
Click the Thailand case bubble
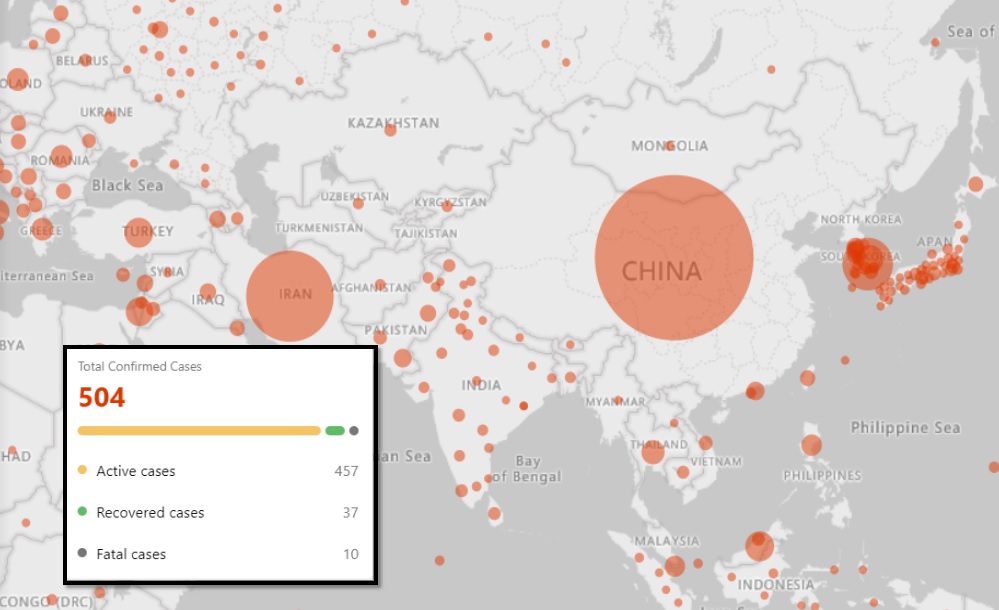point(653,453)
